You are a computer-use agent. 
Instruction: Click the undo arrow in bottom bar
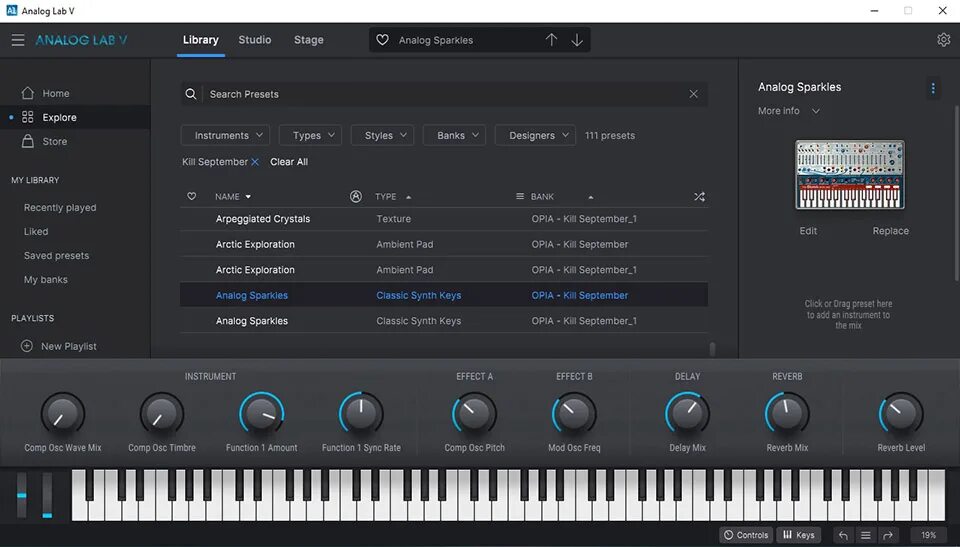tap(843, 535)
